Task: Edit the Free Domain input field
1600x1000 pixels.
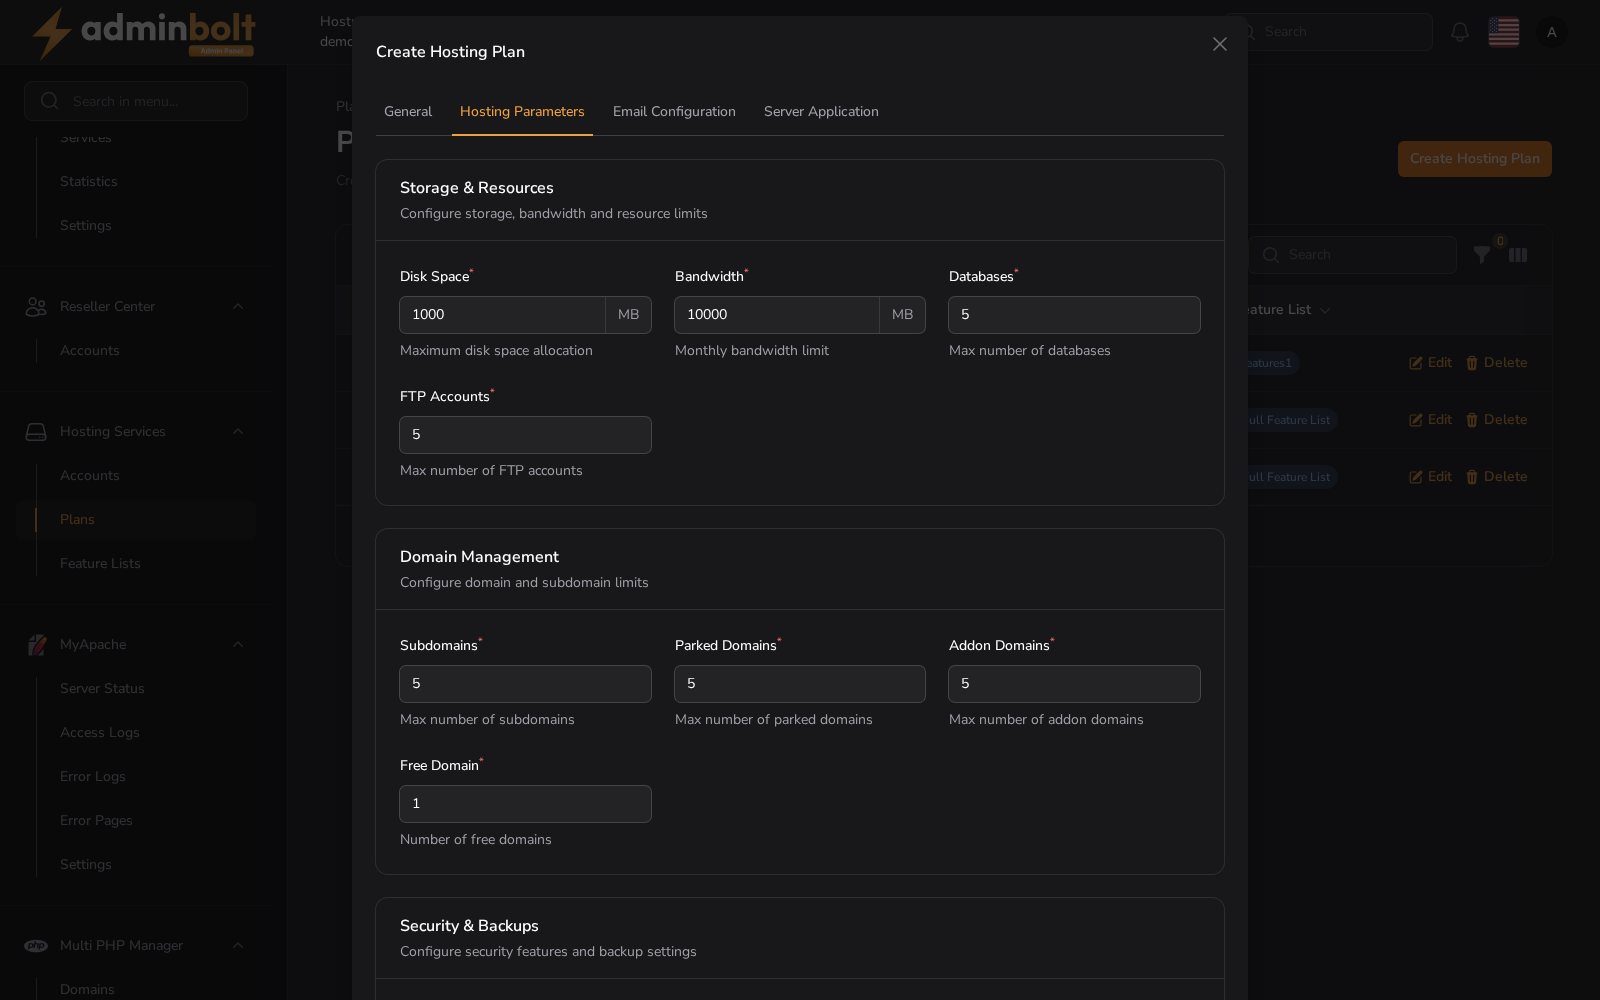Action: [x=525, y=804]
